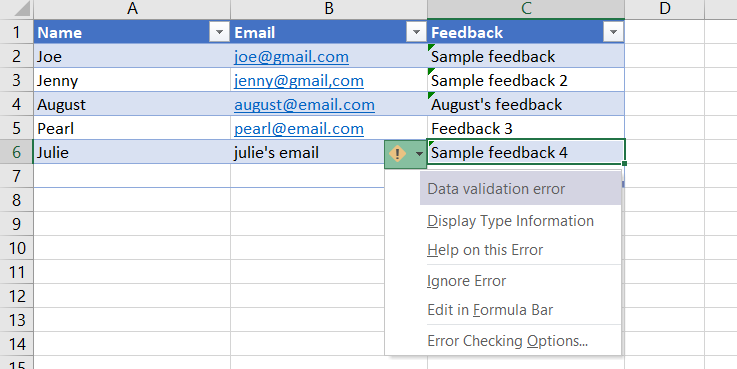Select the 'Sample feedback 4' cell
Image resolution: width=737 pixels, height=369 pixels.
coord(526,152)
